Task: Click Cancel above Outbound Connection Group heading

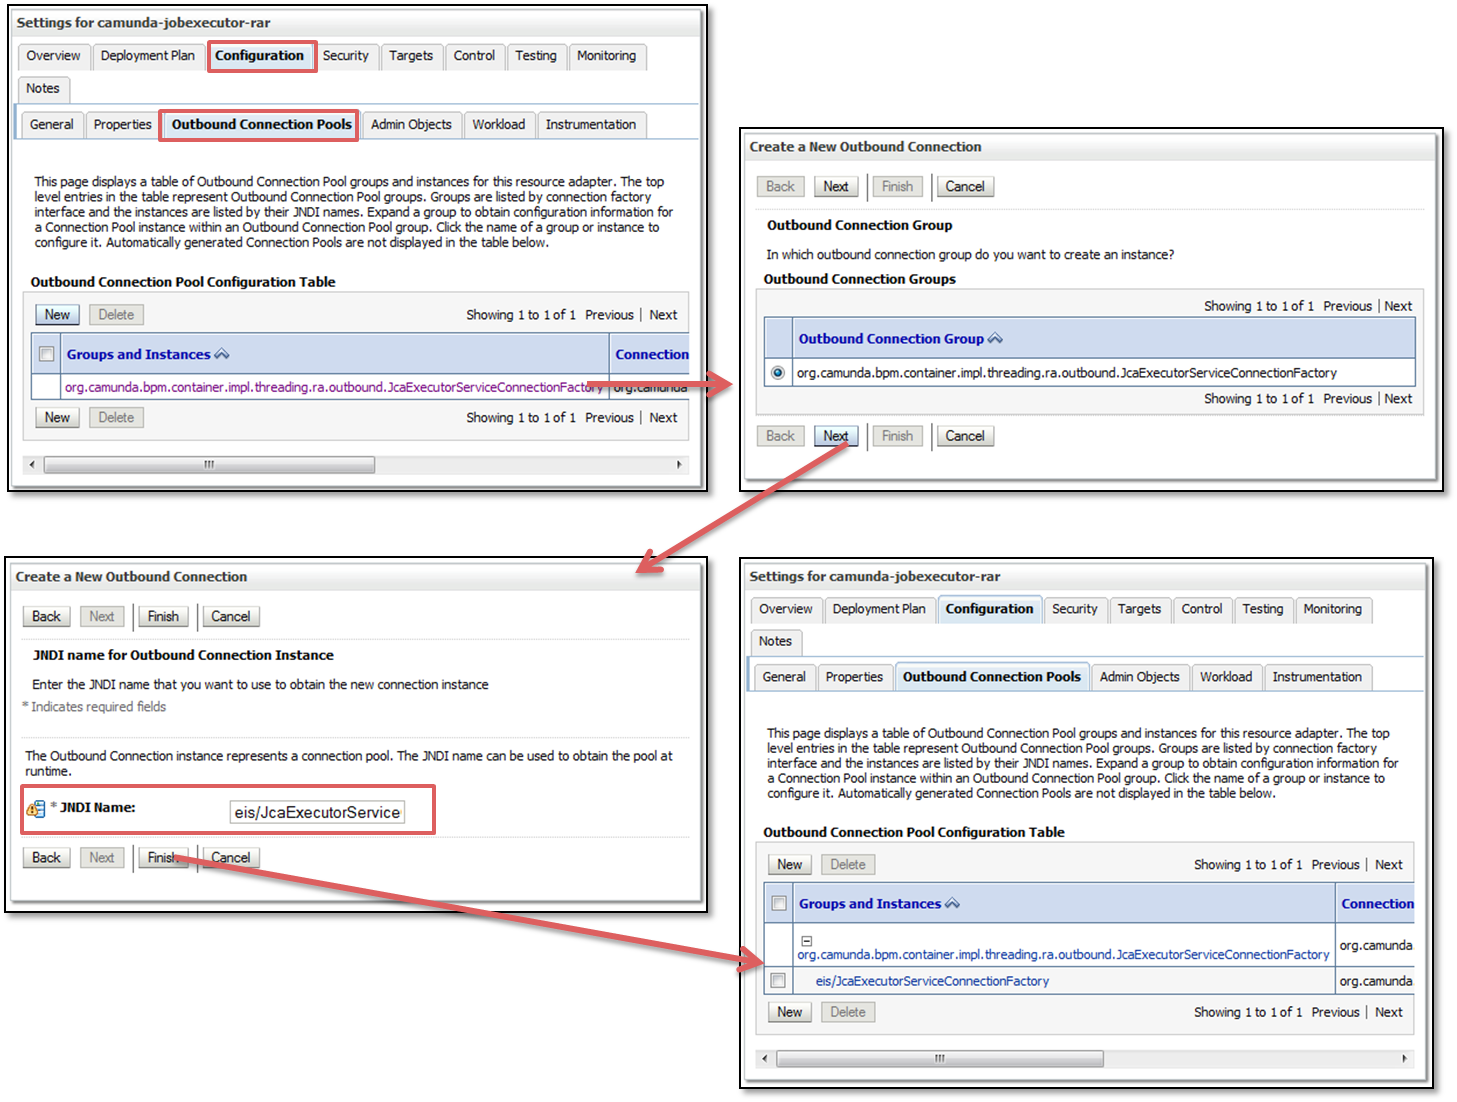Action: pos(965,187)
